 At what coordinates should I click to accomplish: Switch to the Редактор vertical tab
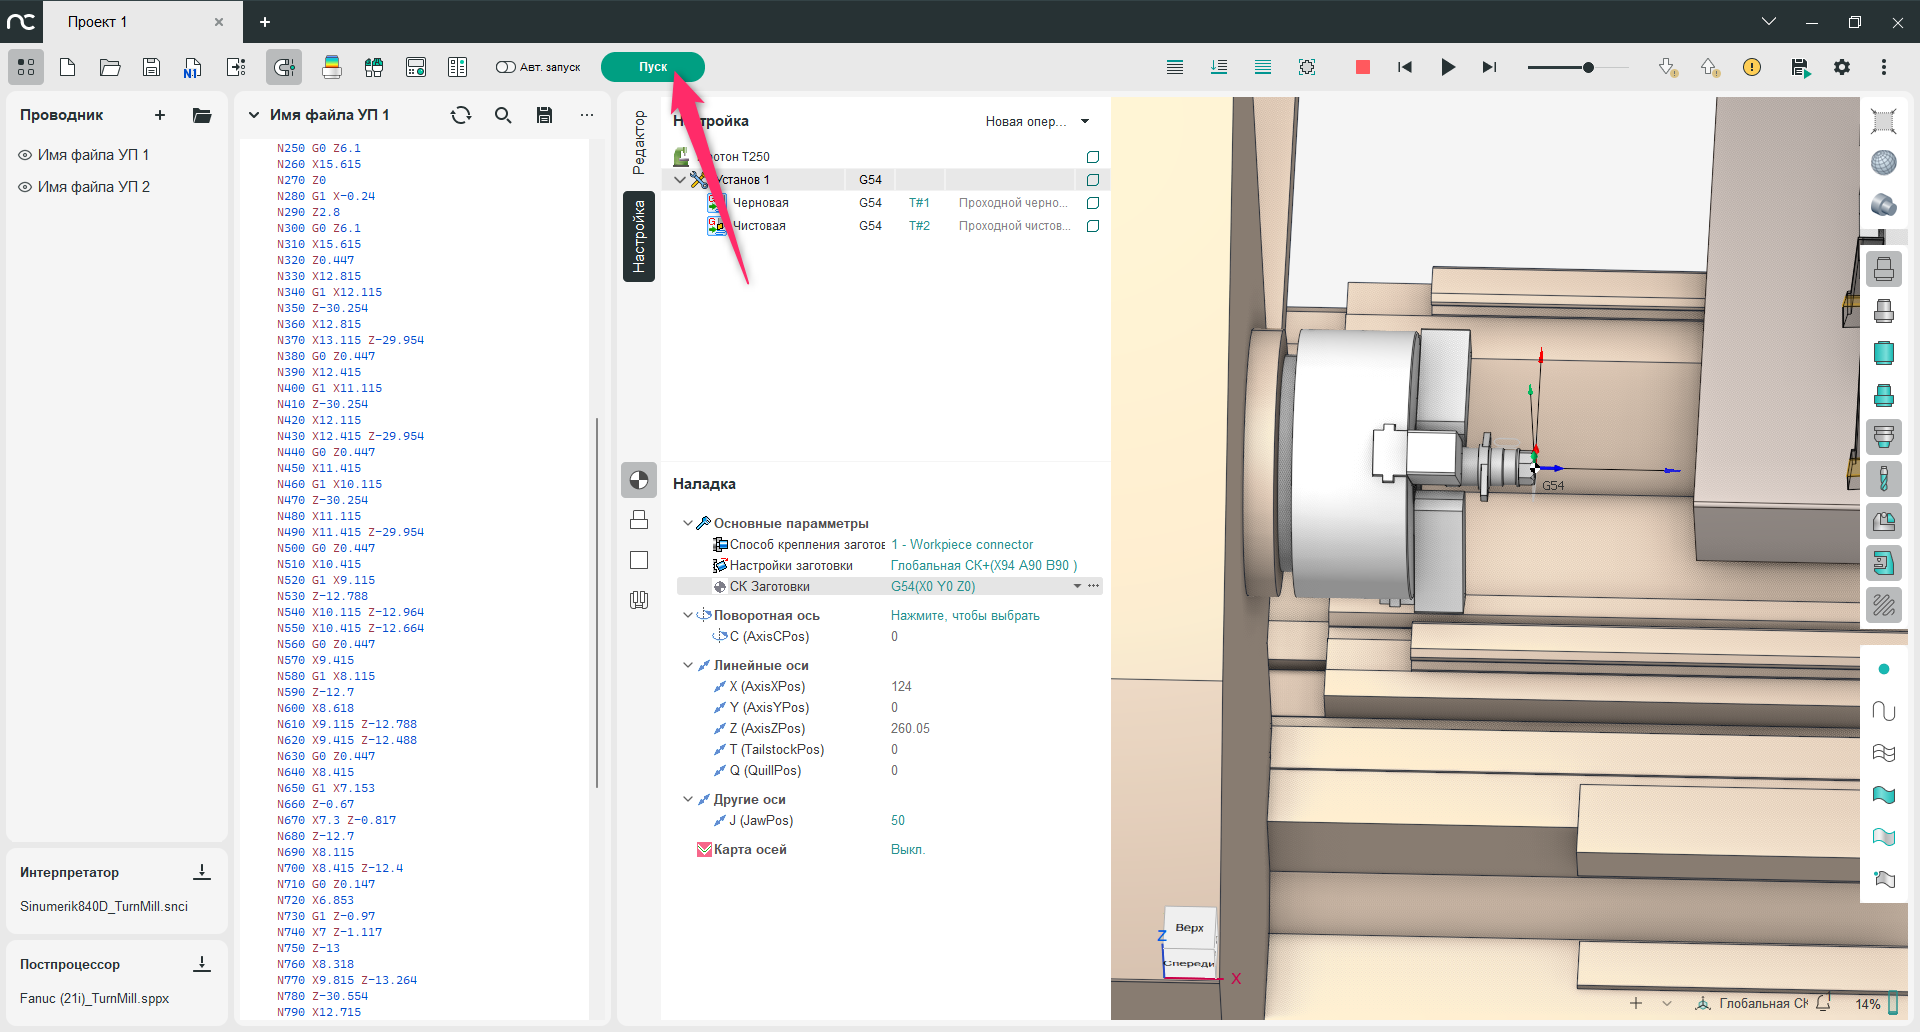pyautogui.click(x=639, y=142)
